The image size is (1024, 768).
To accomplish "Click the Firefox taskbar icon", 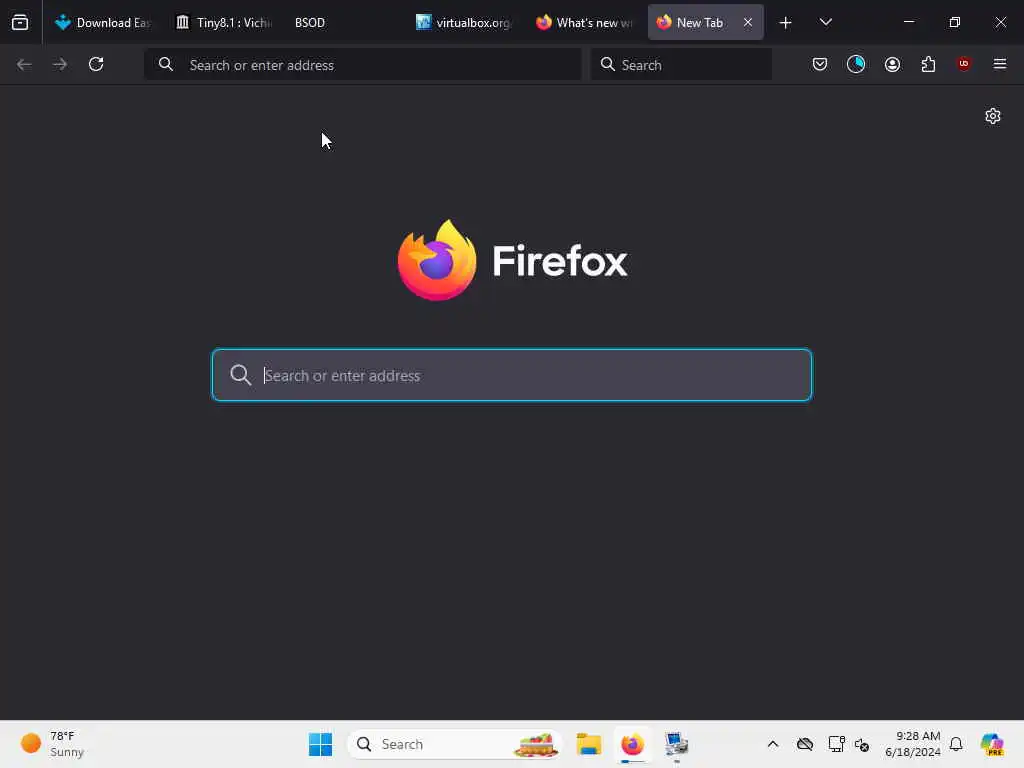I will pos(632,744).
